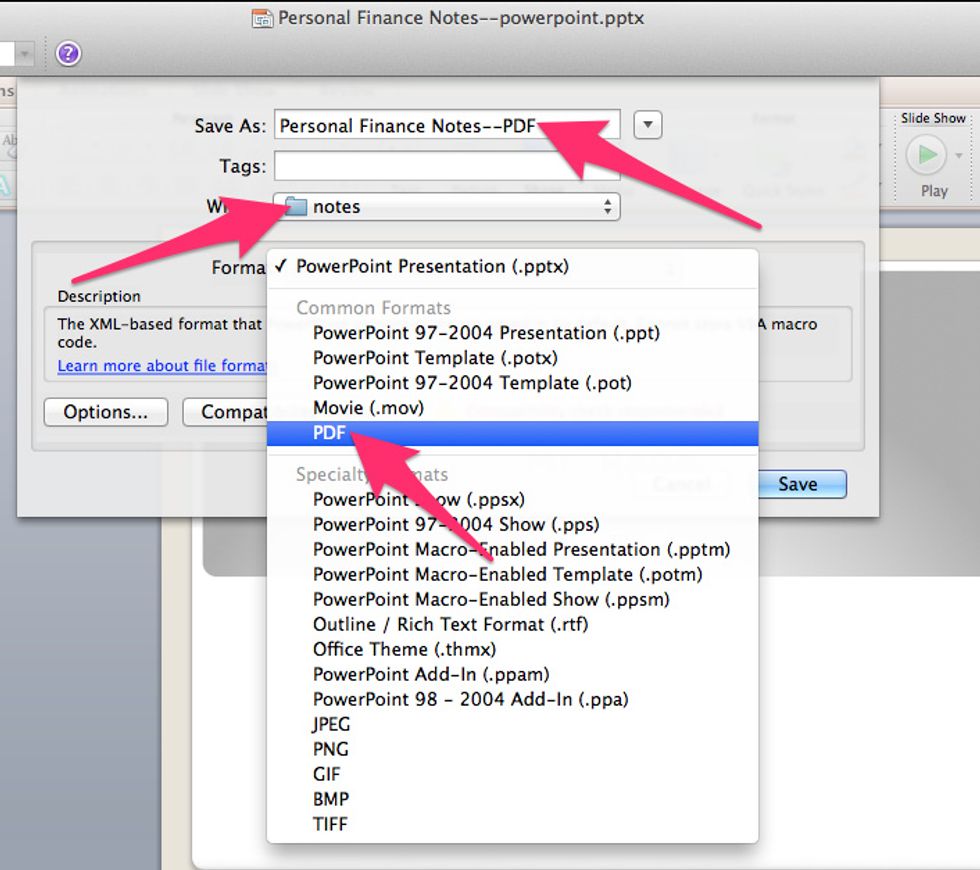980x870 pixels.
Task: Click the purple Help question mark icon
Action: (x=67, y=54)
